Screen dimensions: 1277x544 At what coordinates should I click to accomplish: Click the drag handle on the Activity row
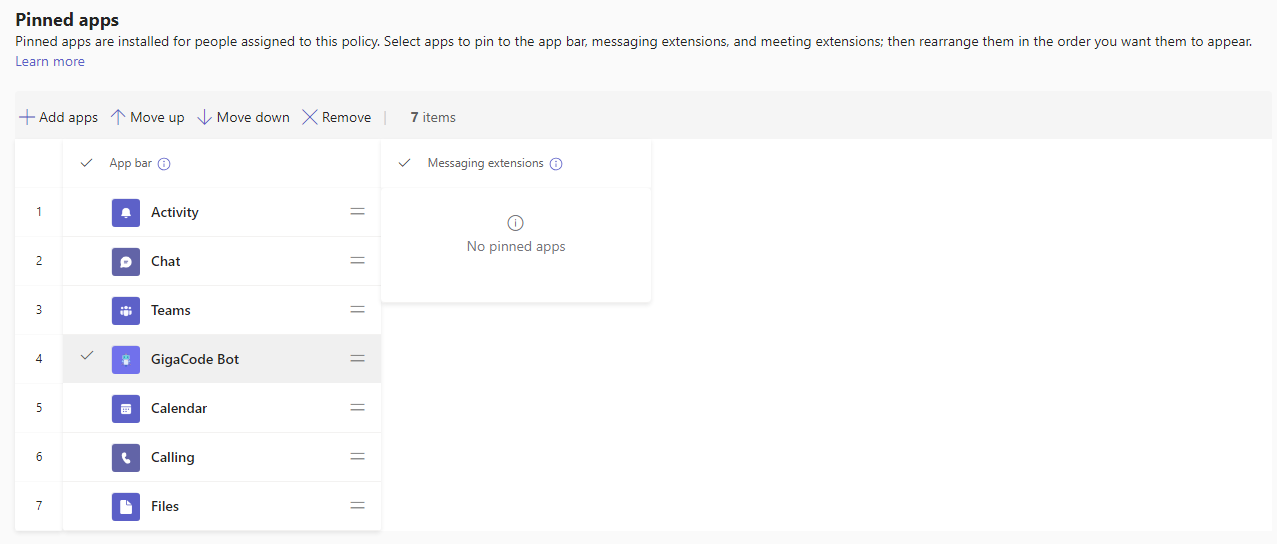(x=357, y=212)
